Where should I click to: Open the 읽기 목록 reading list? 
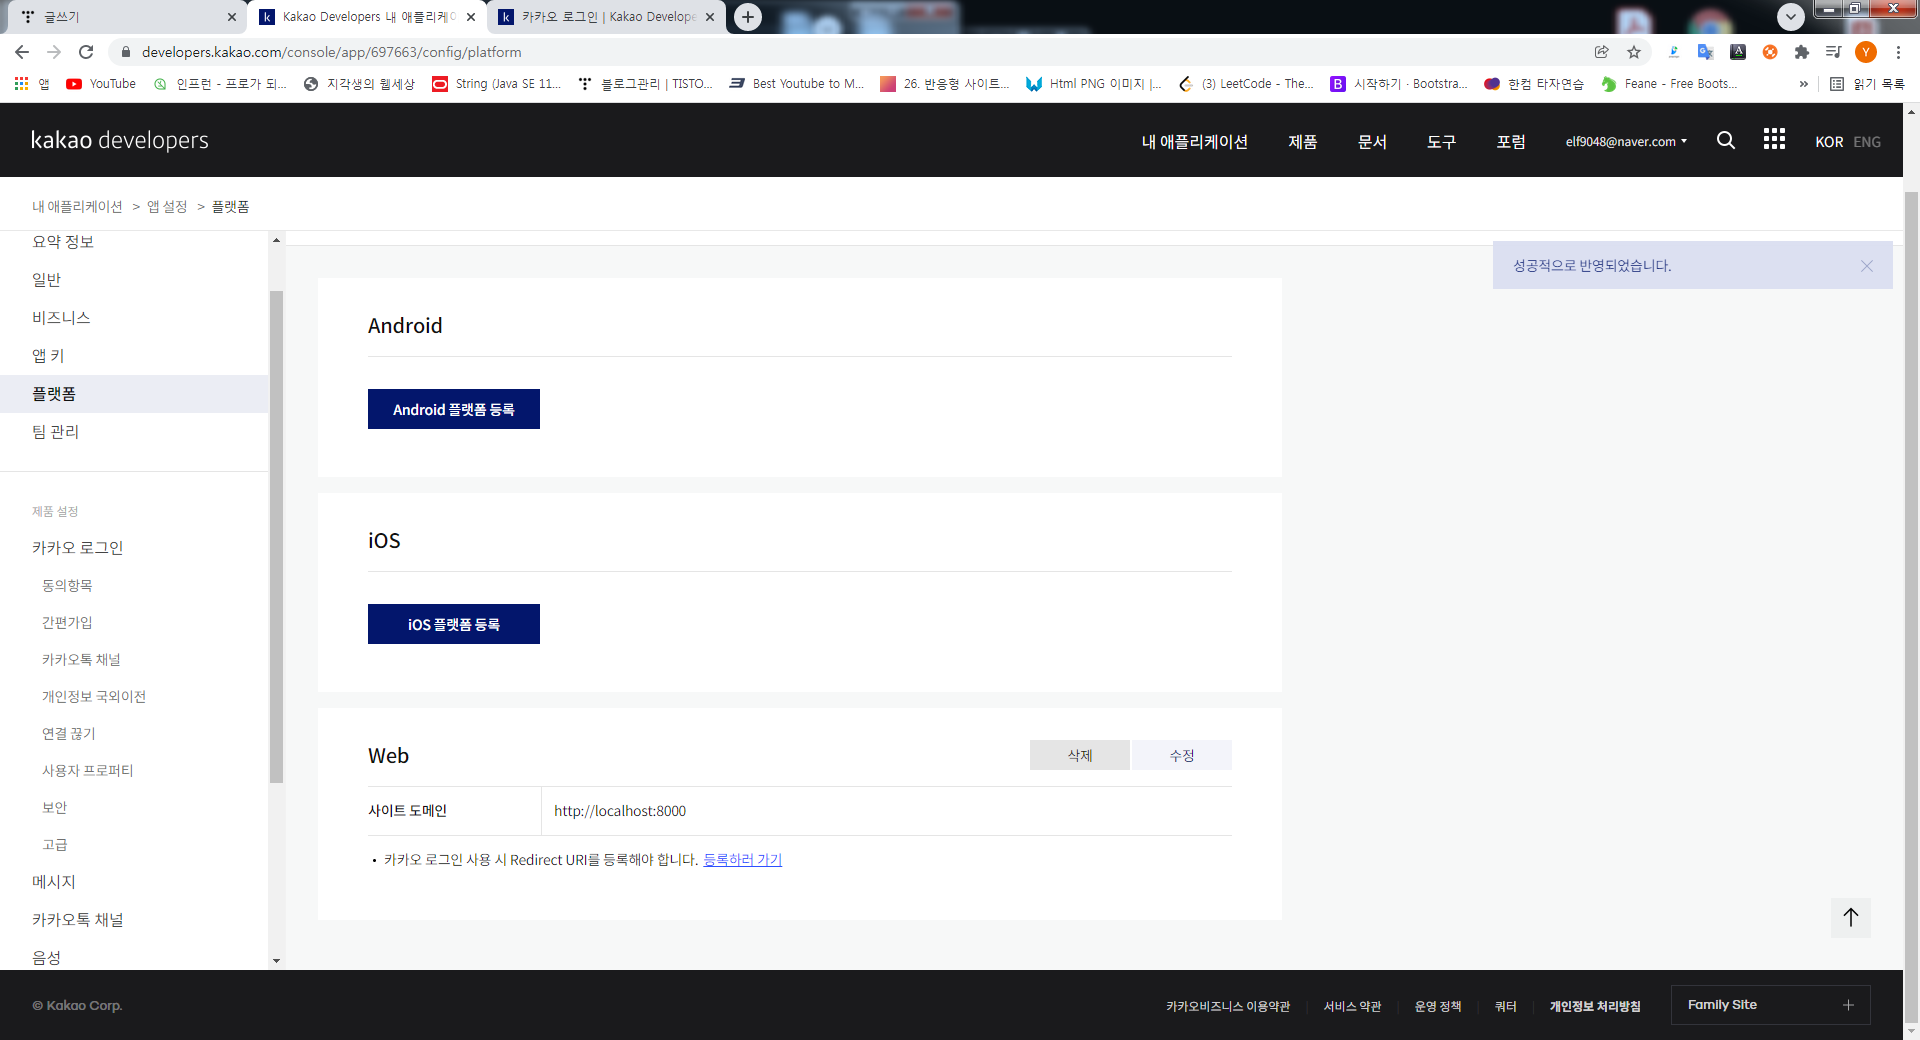click(x=1867, y=84)
